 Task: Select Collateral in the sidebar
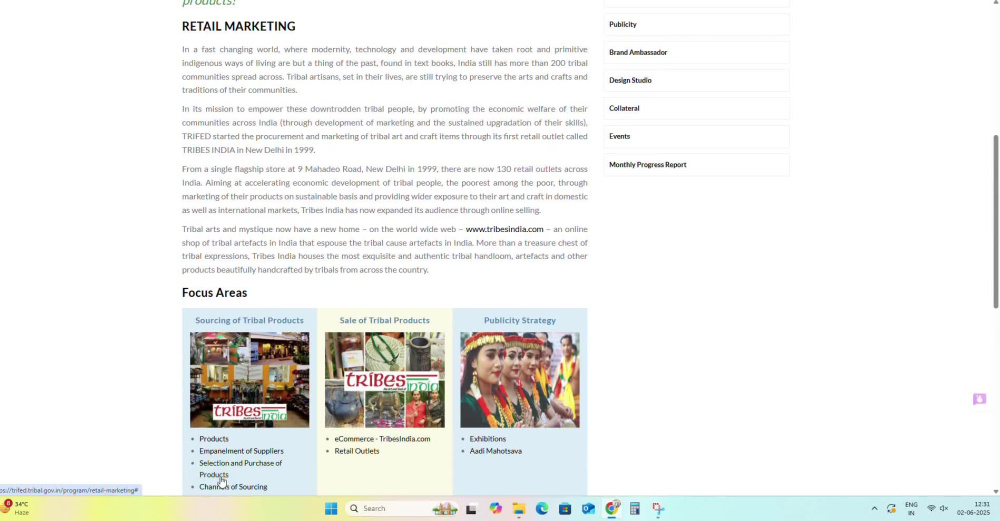[x=696, y=108]
